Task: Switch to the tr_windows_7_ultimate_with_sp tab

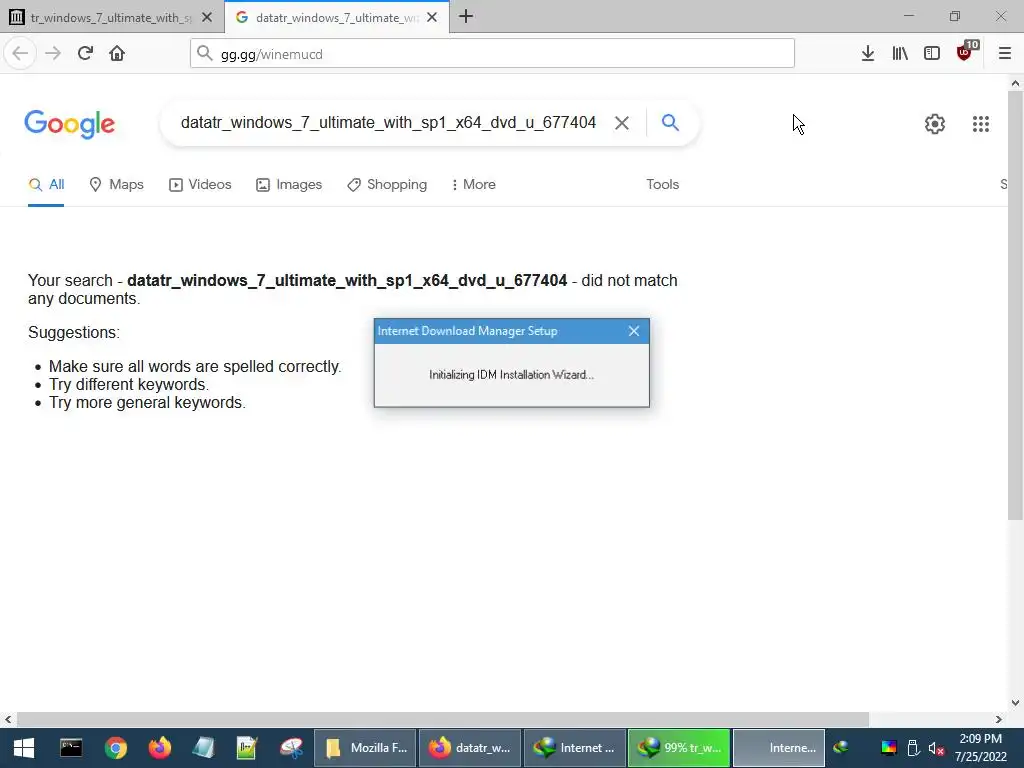Action: (112, 18)
